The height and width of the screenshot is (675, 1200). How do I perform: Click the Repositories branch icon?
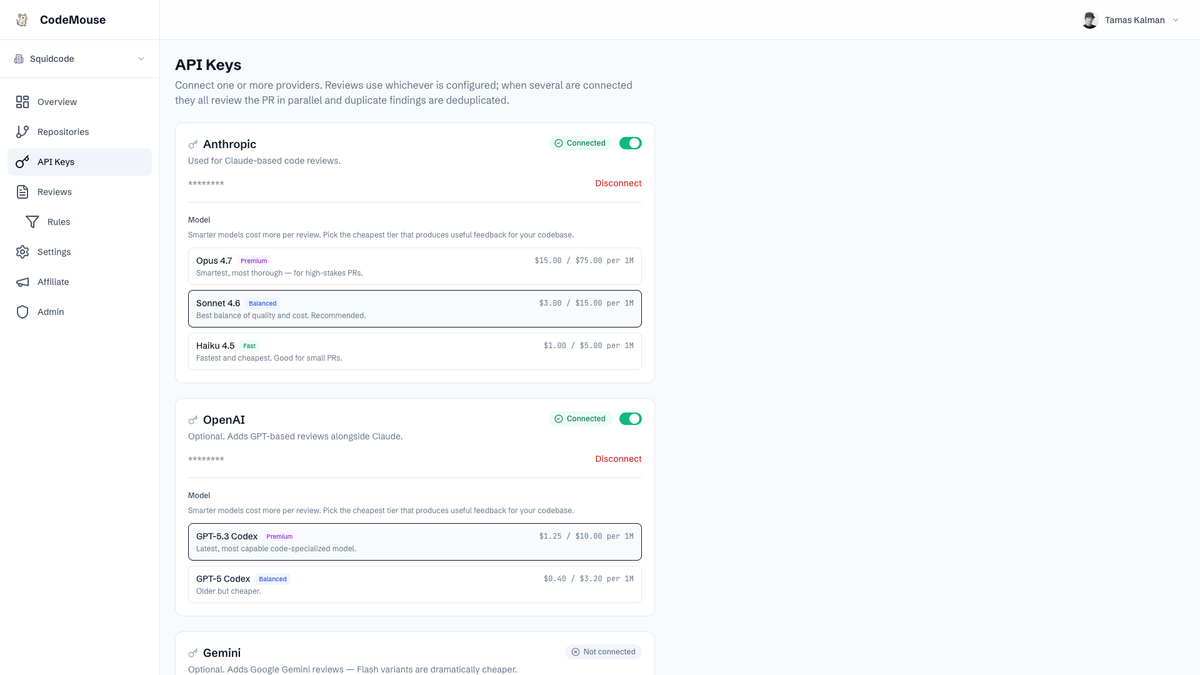coord(22,132)
